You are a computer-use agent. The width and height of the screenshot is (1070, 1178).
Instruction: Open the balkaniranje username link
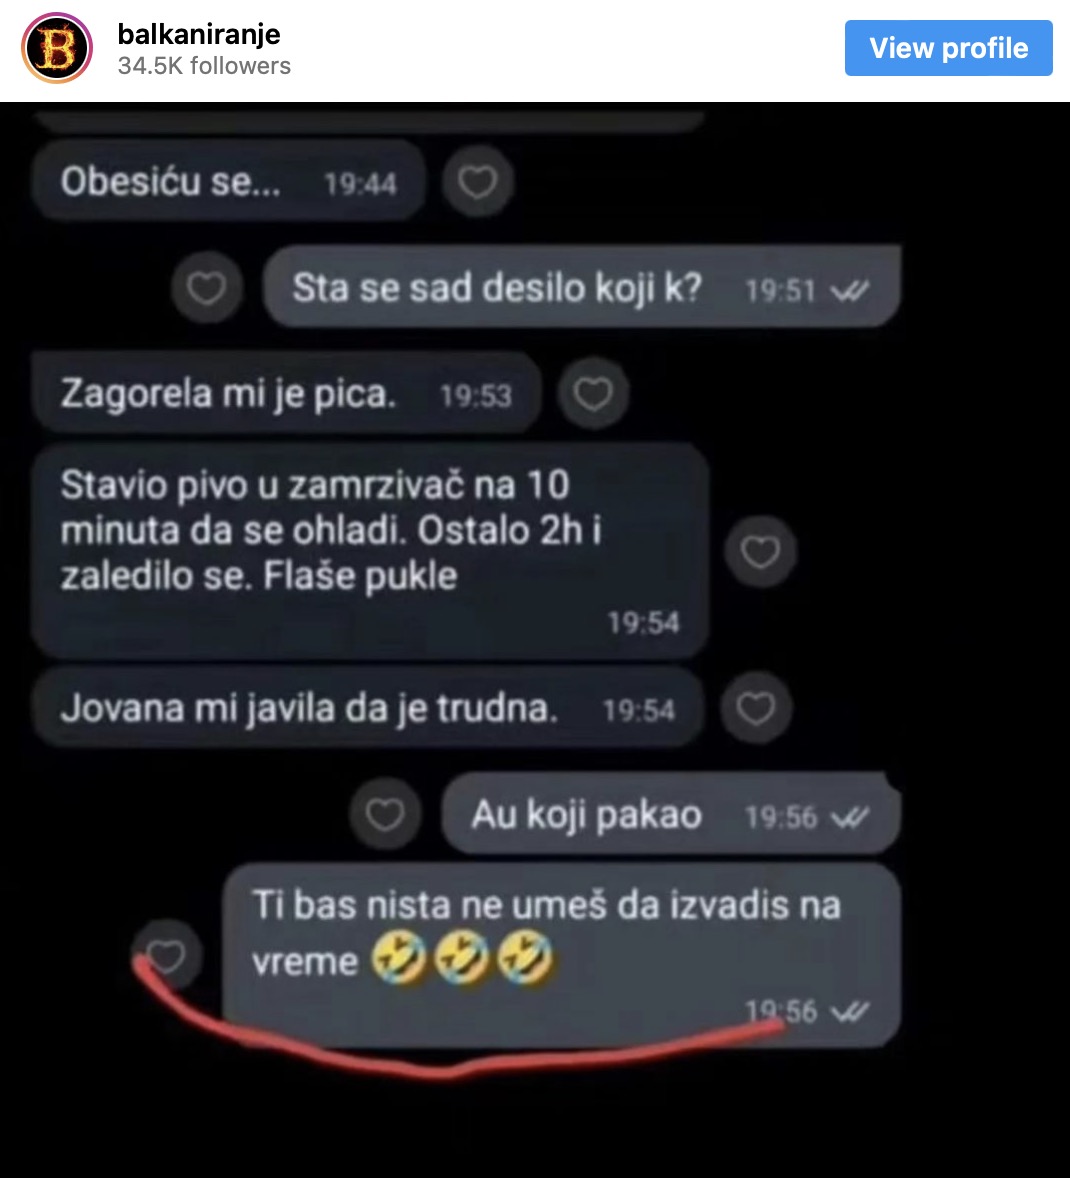tap(199, 34)
